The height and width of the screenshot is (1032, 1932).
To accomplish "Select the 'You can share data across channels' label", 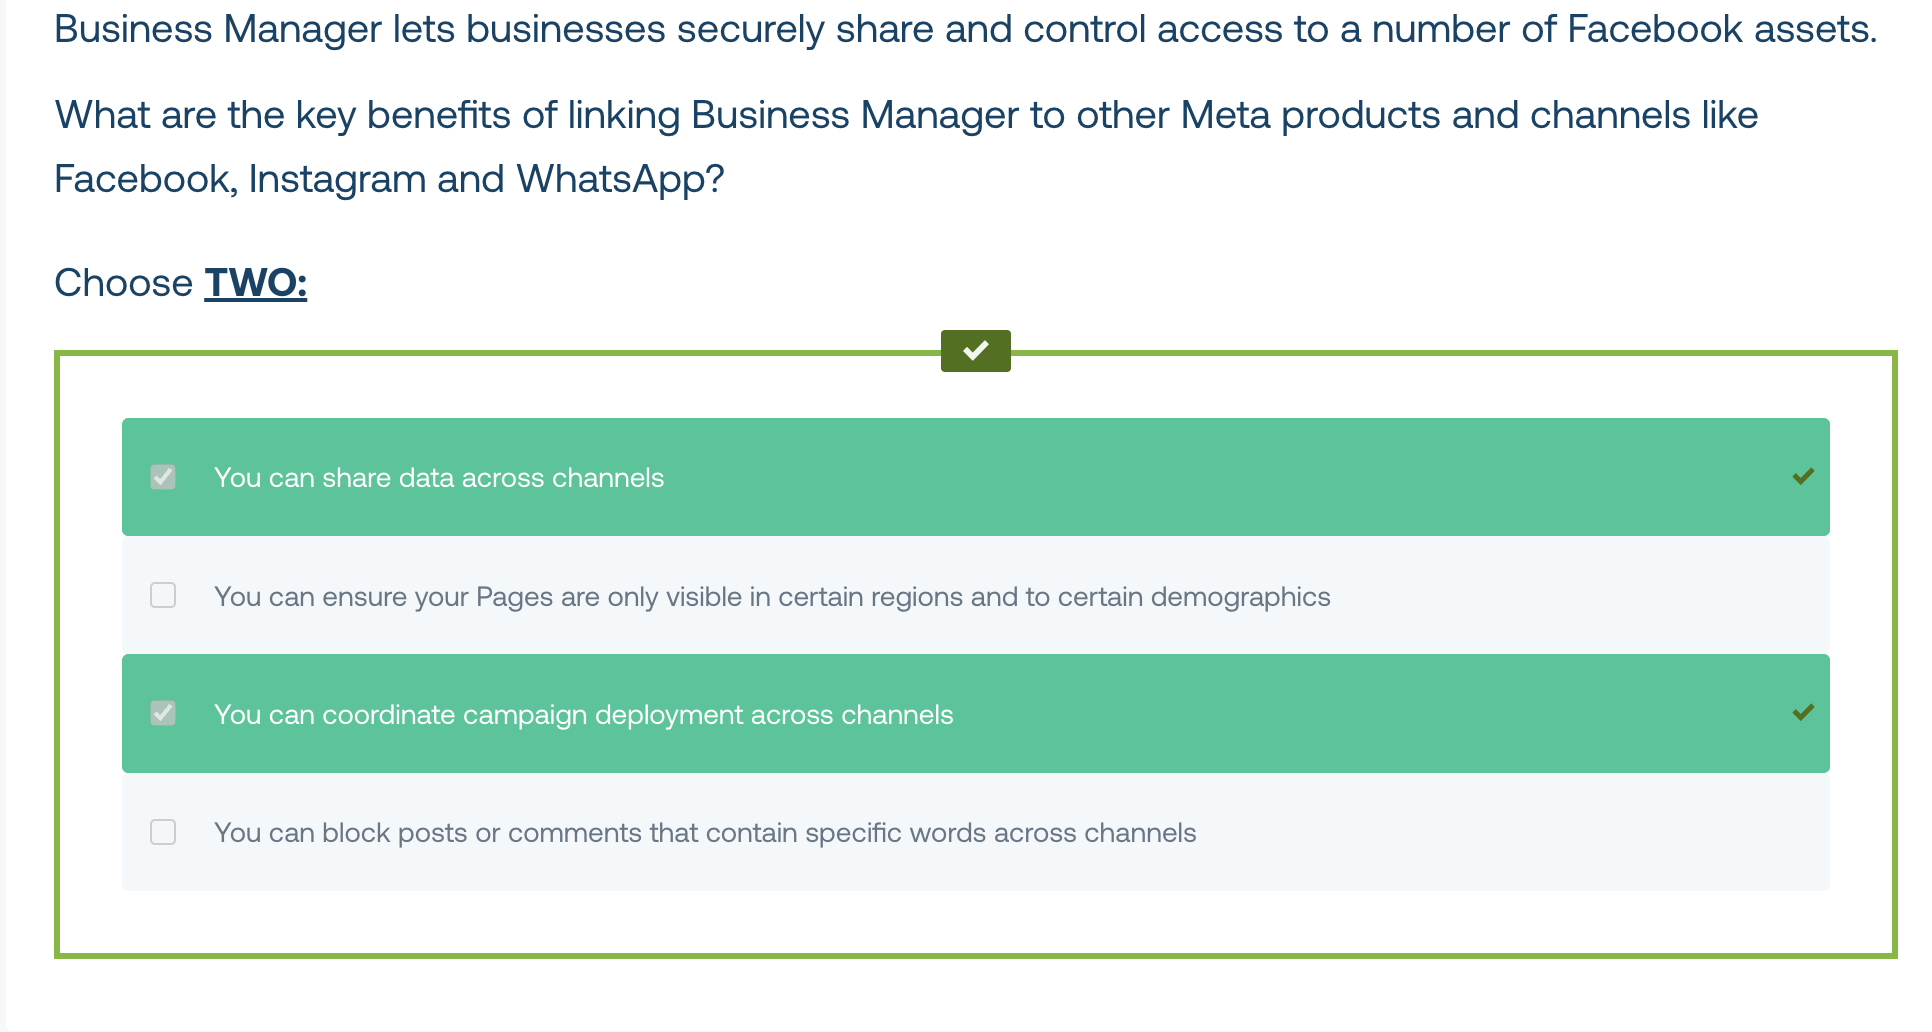I will point(439,478).
